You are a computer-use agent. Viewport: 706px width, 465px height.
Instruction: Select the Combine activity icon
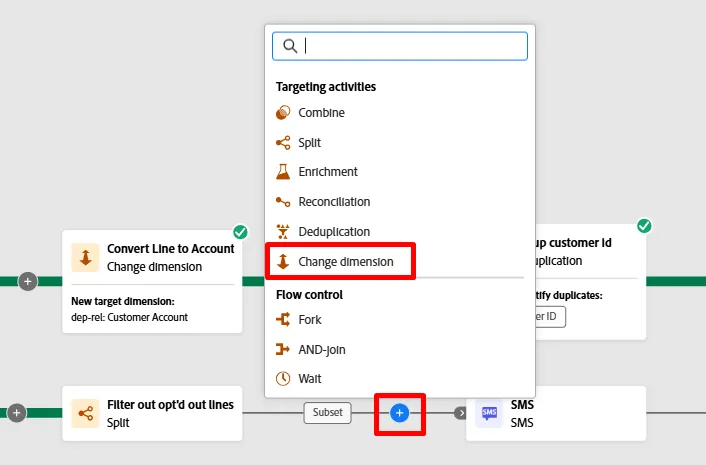pyautogui.click(x=283, y=113)
